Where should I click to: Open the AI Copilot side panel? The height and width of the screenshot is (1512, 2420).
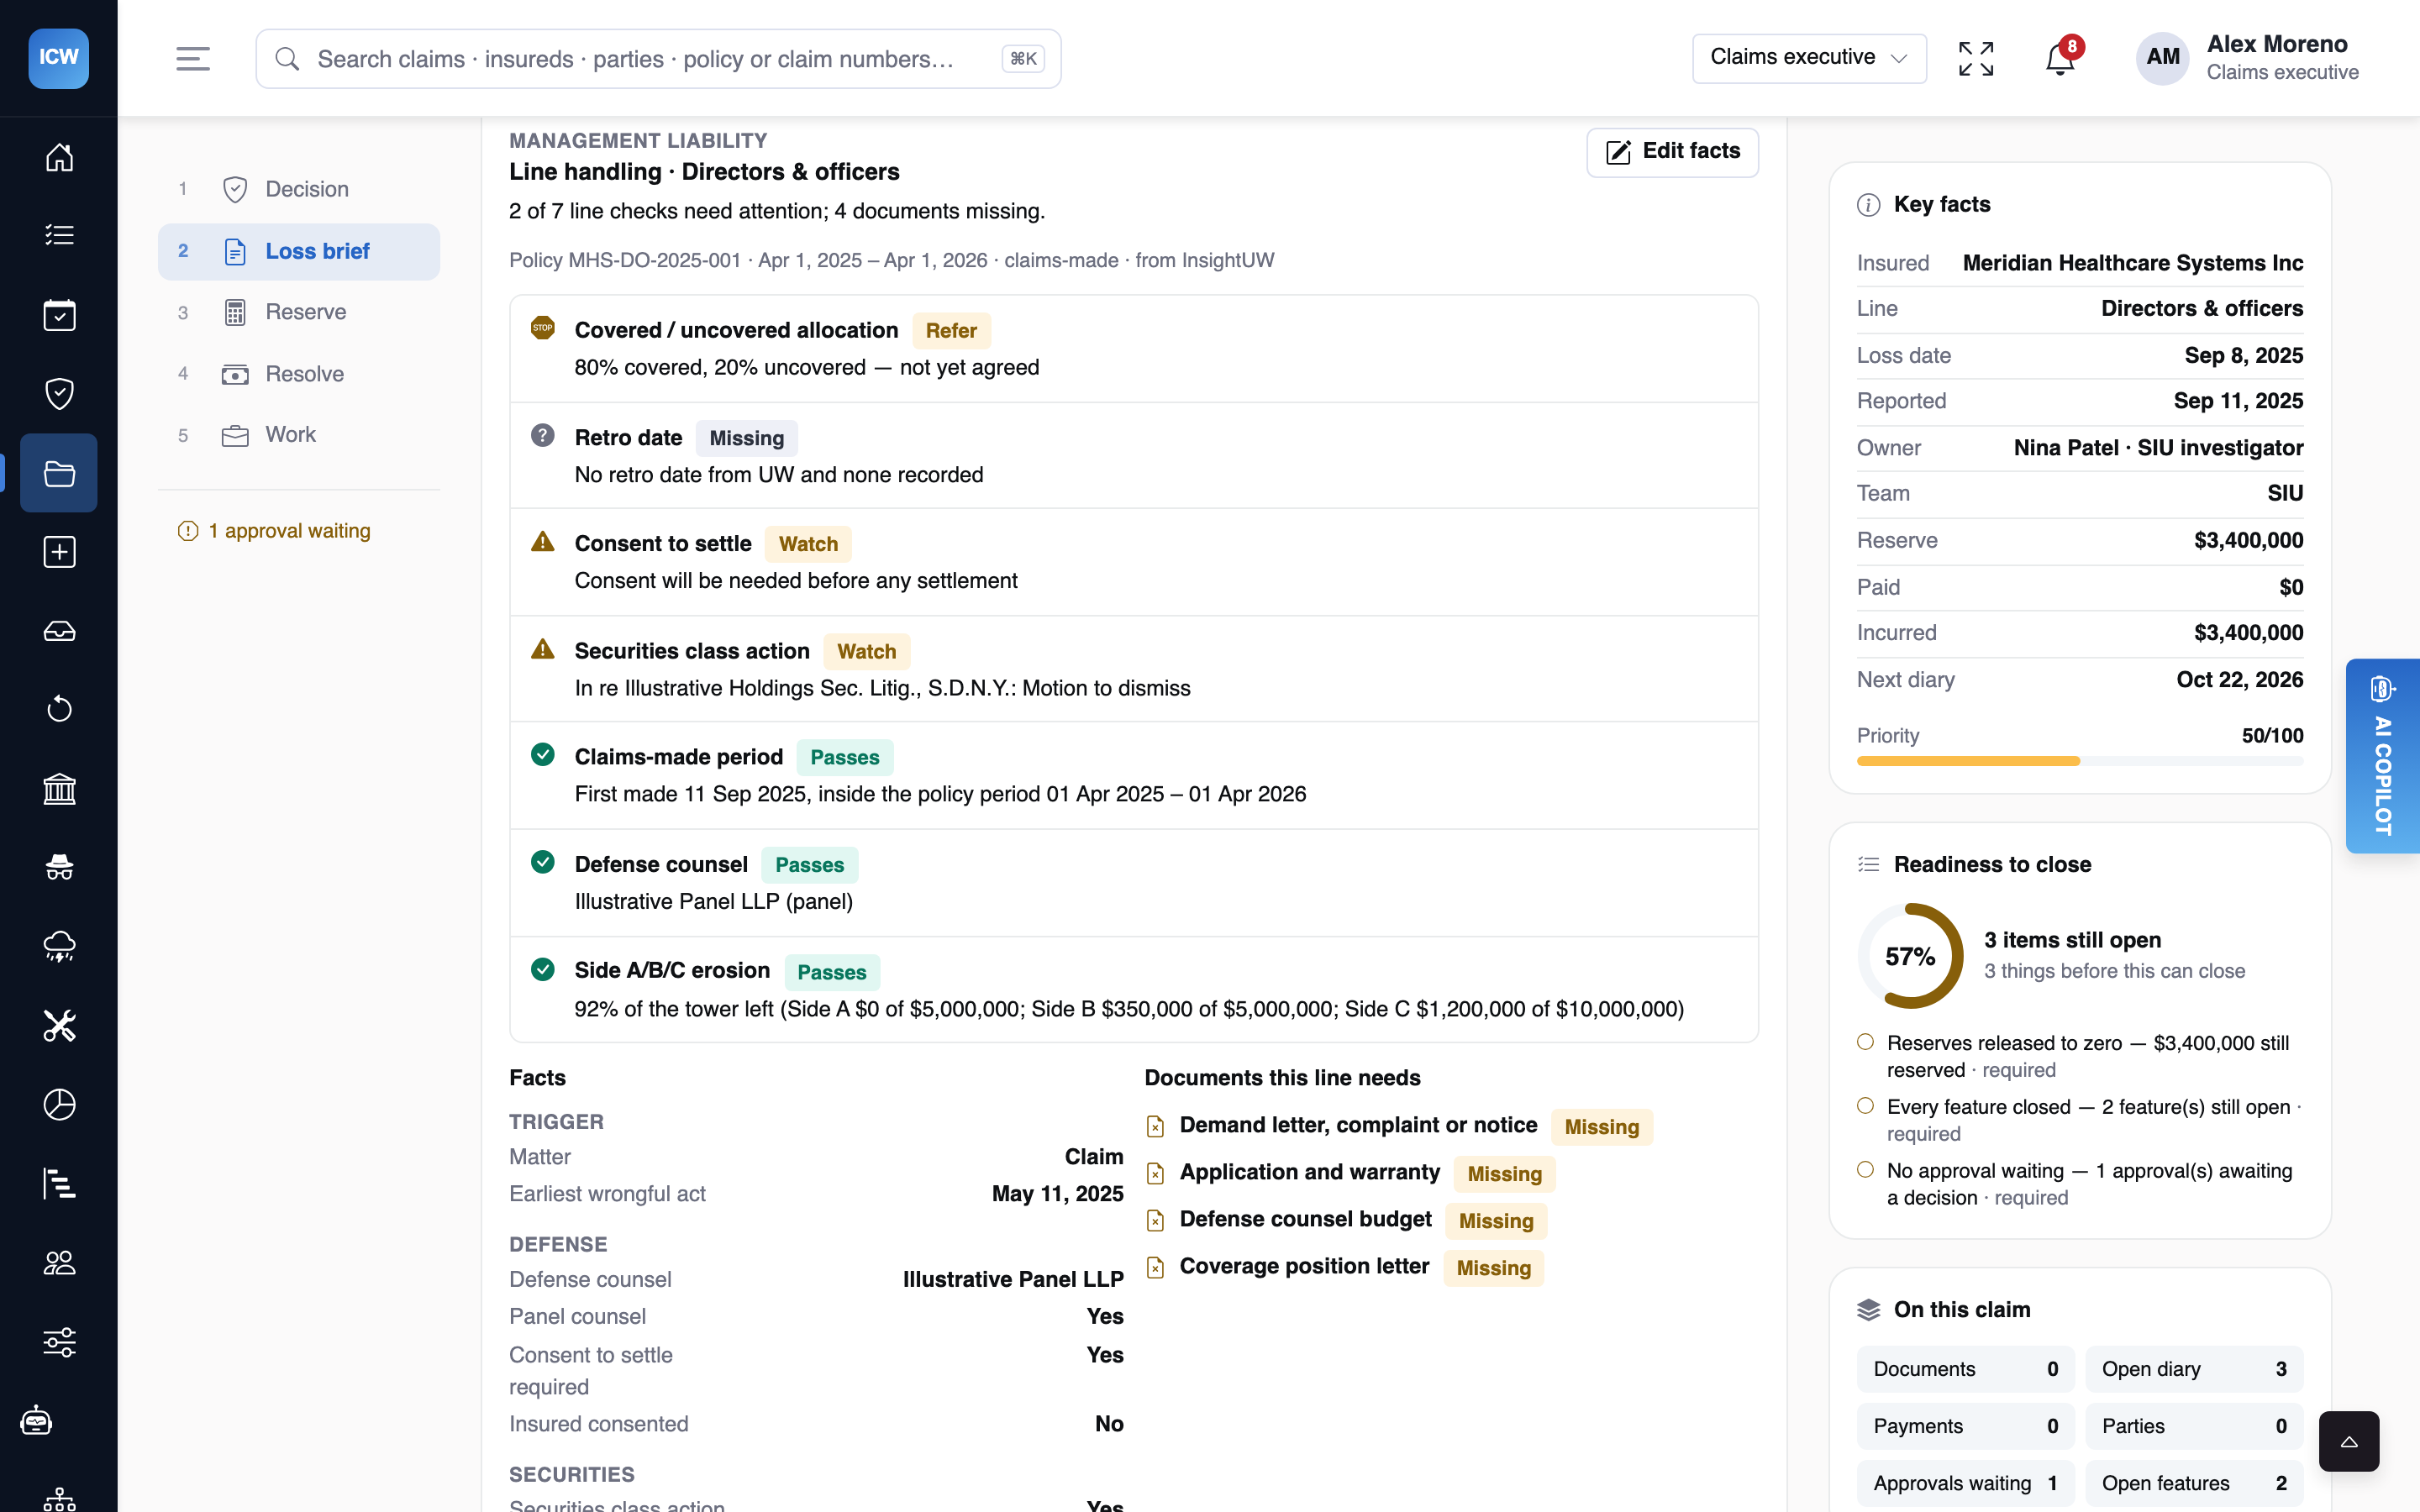pos(2382,756)
